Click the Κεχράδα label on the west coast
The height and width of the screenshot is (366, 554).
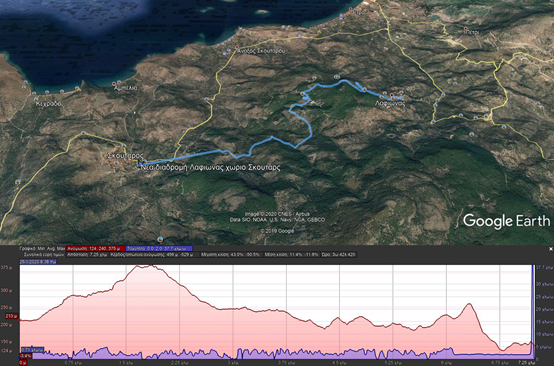point(48,104)
